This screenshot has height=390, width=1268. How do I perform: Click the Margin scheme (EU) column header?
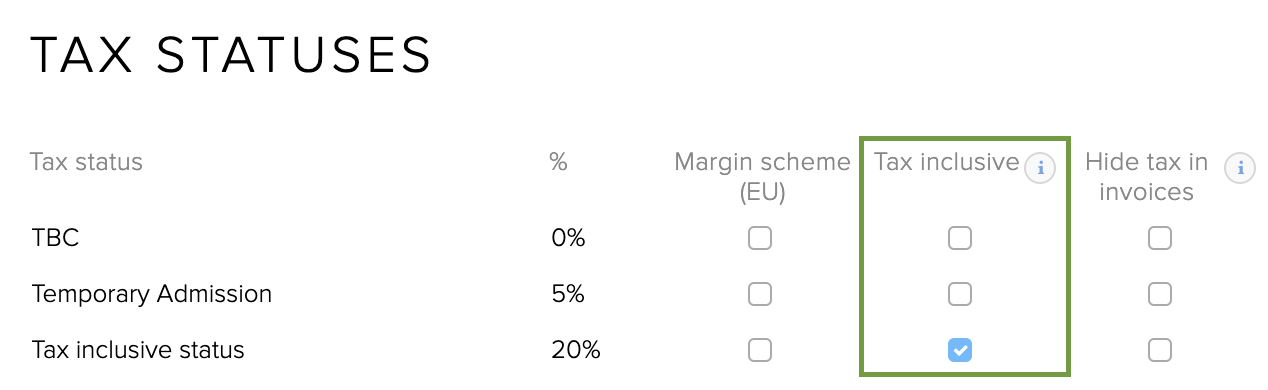click(762, 177)
